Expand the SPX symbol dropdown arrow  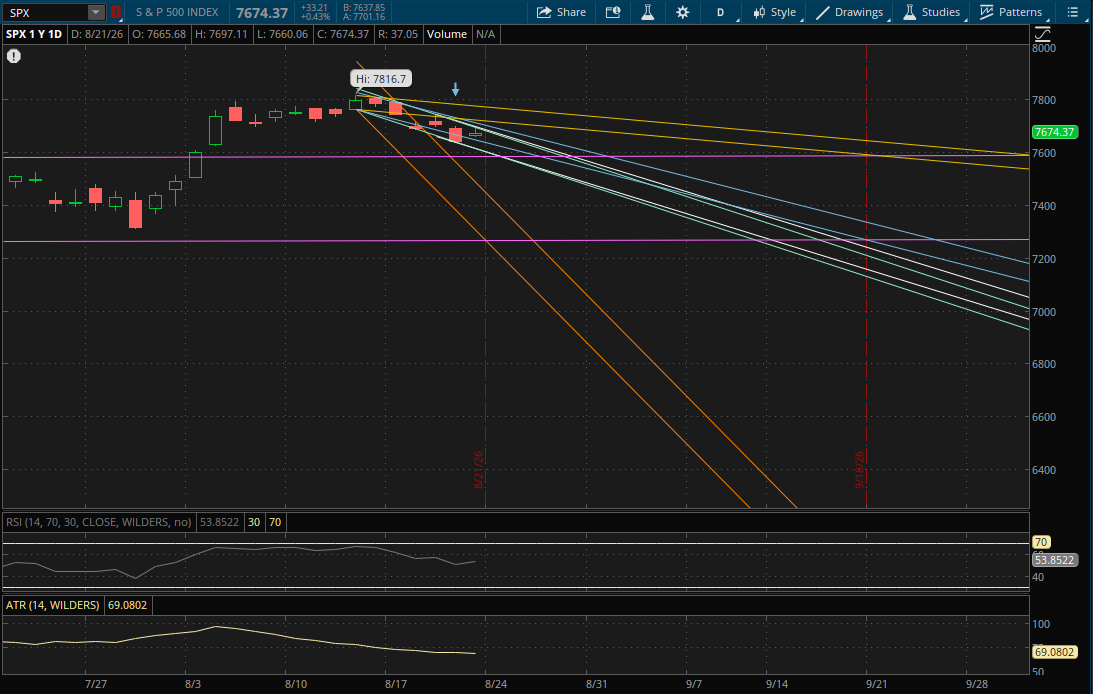point(96,12)
